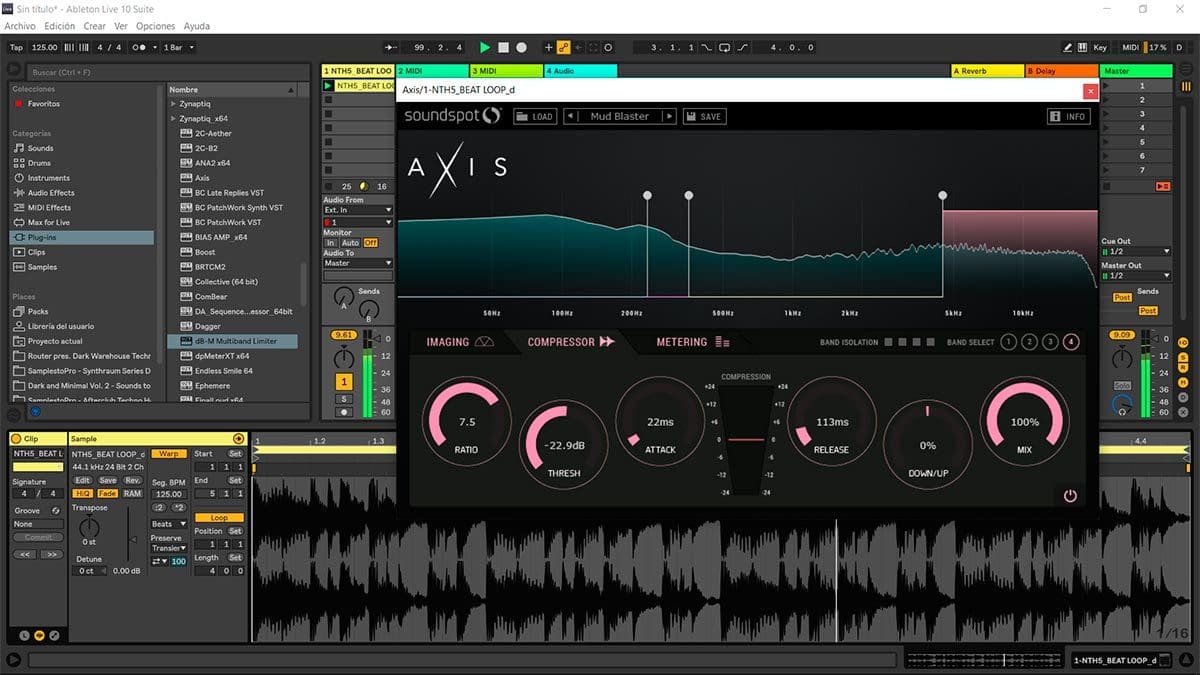Set track Monitor to Auto
The height and width of the screenshot is (675, 1200).
[350, 243]
